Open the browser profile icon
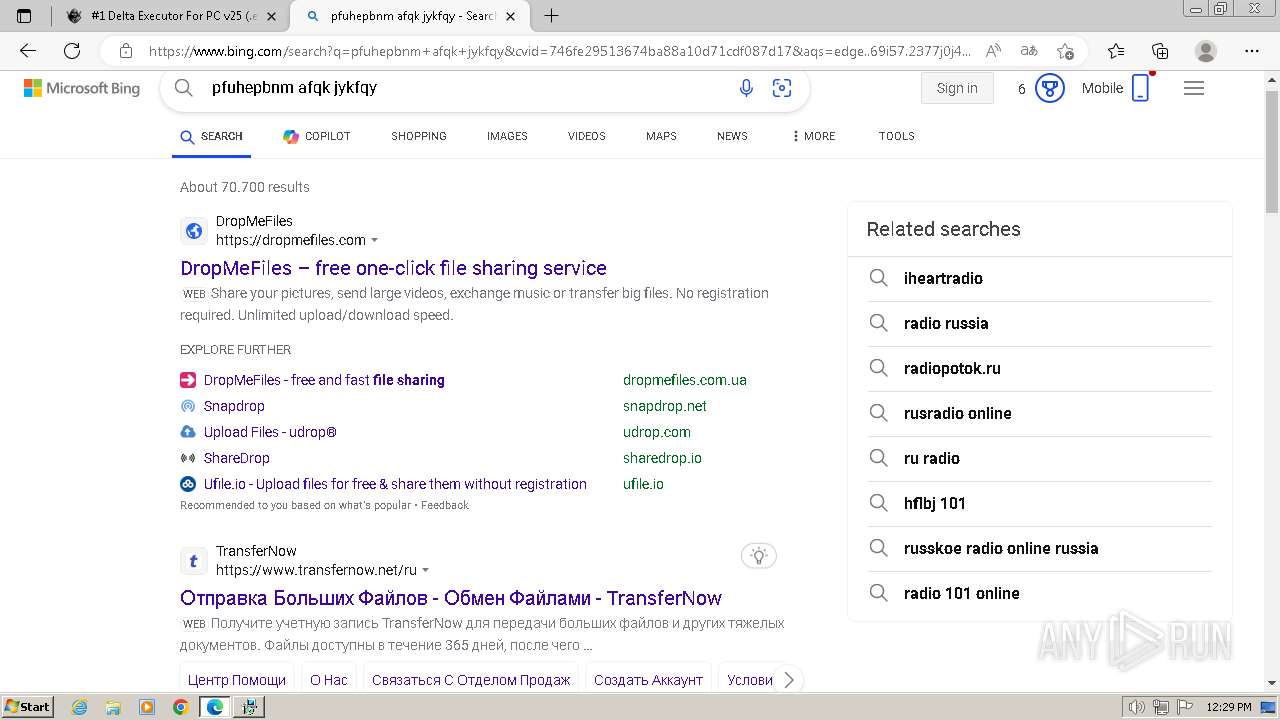 click(1206, 51)
